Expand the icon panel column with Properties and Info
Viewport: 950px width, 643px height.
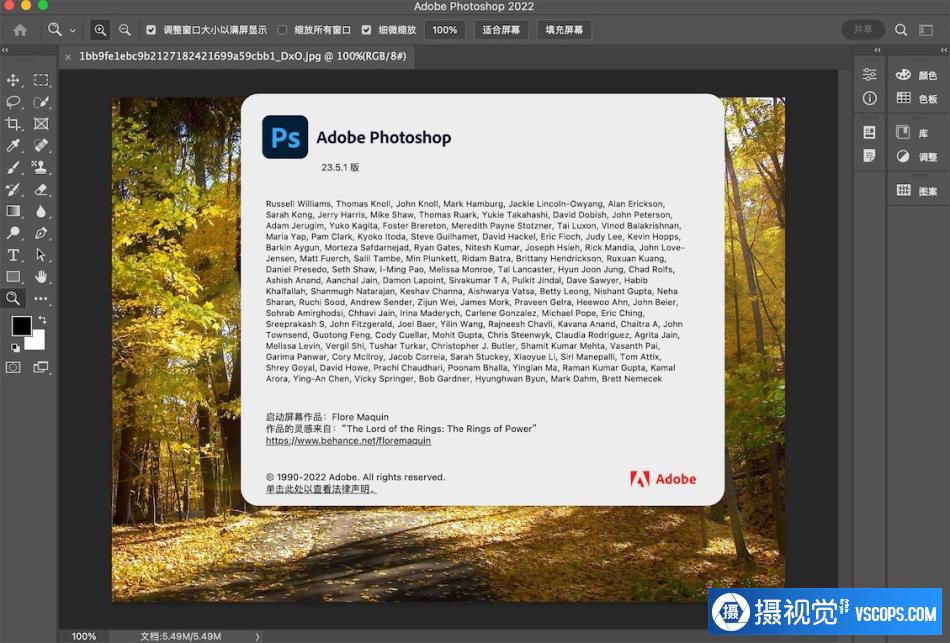(877, 50)
